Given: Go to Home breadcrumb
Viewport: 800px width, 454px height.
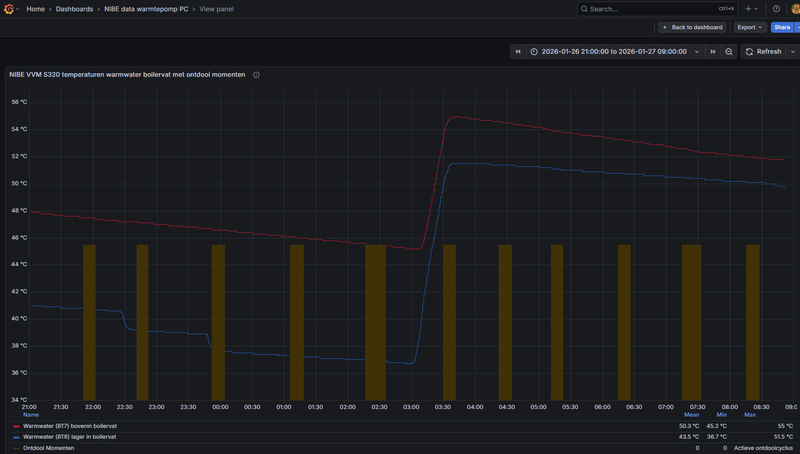Looking at the screenshot, I should pyautogui.click(x=36, y=9).
